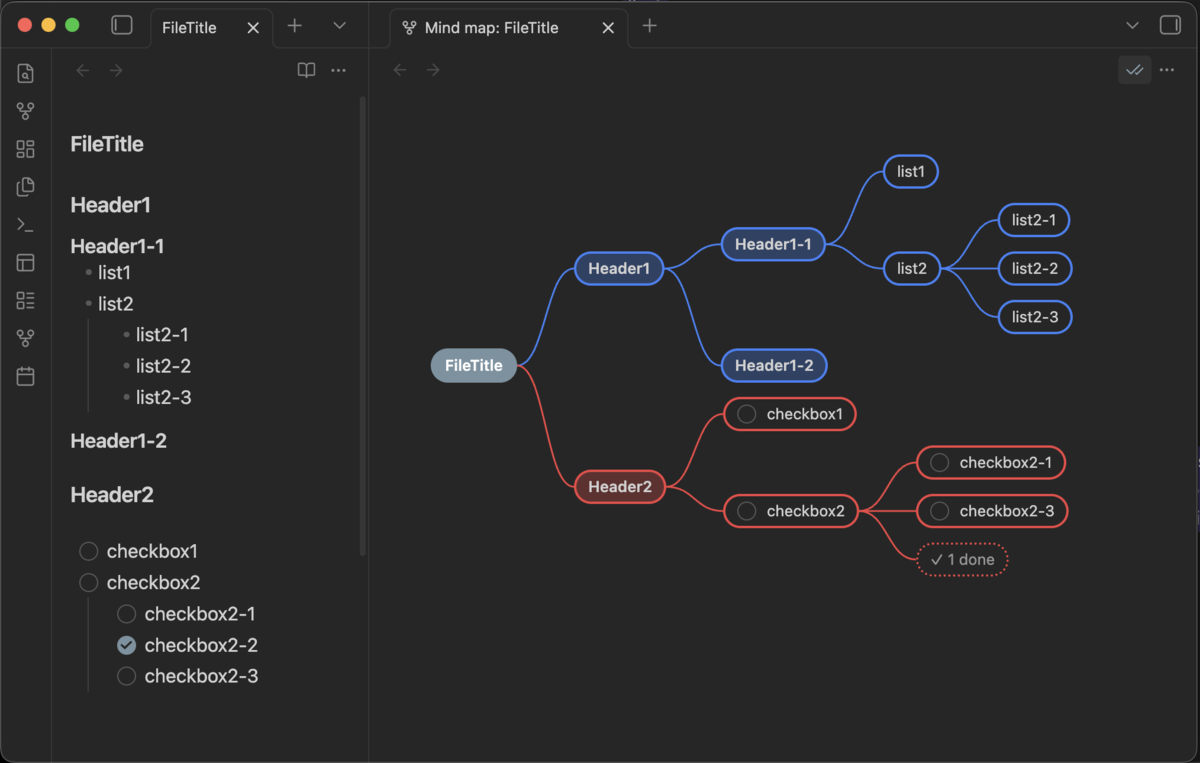The image size is (1200, 763).
Task: Open mind map icon near ribbon bottom
Action: [26, 339]
